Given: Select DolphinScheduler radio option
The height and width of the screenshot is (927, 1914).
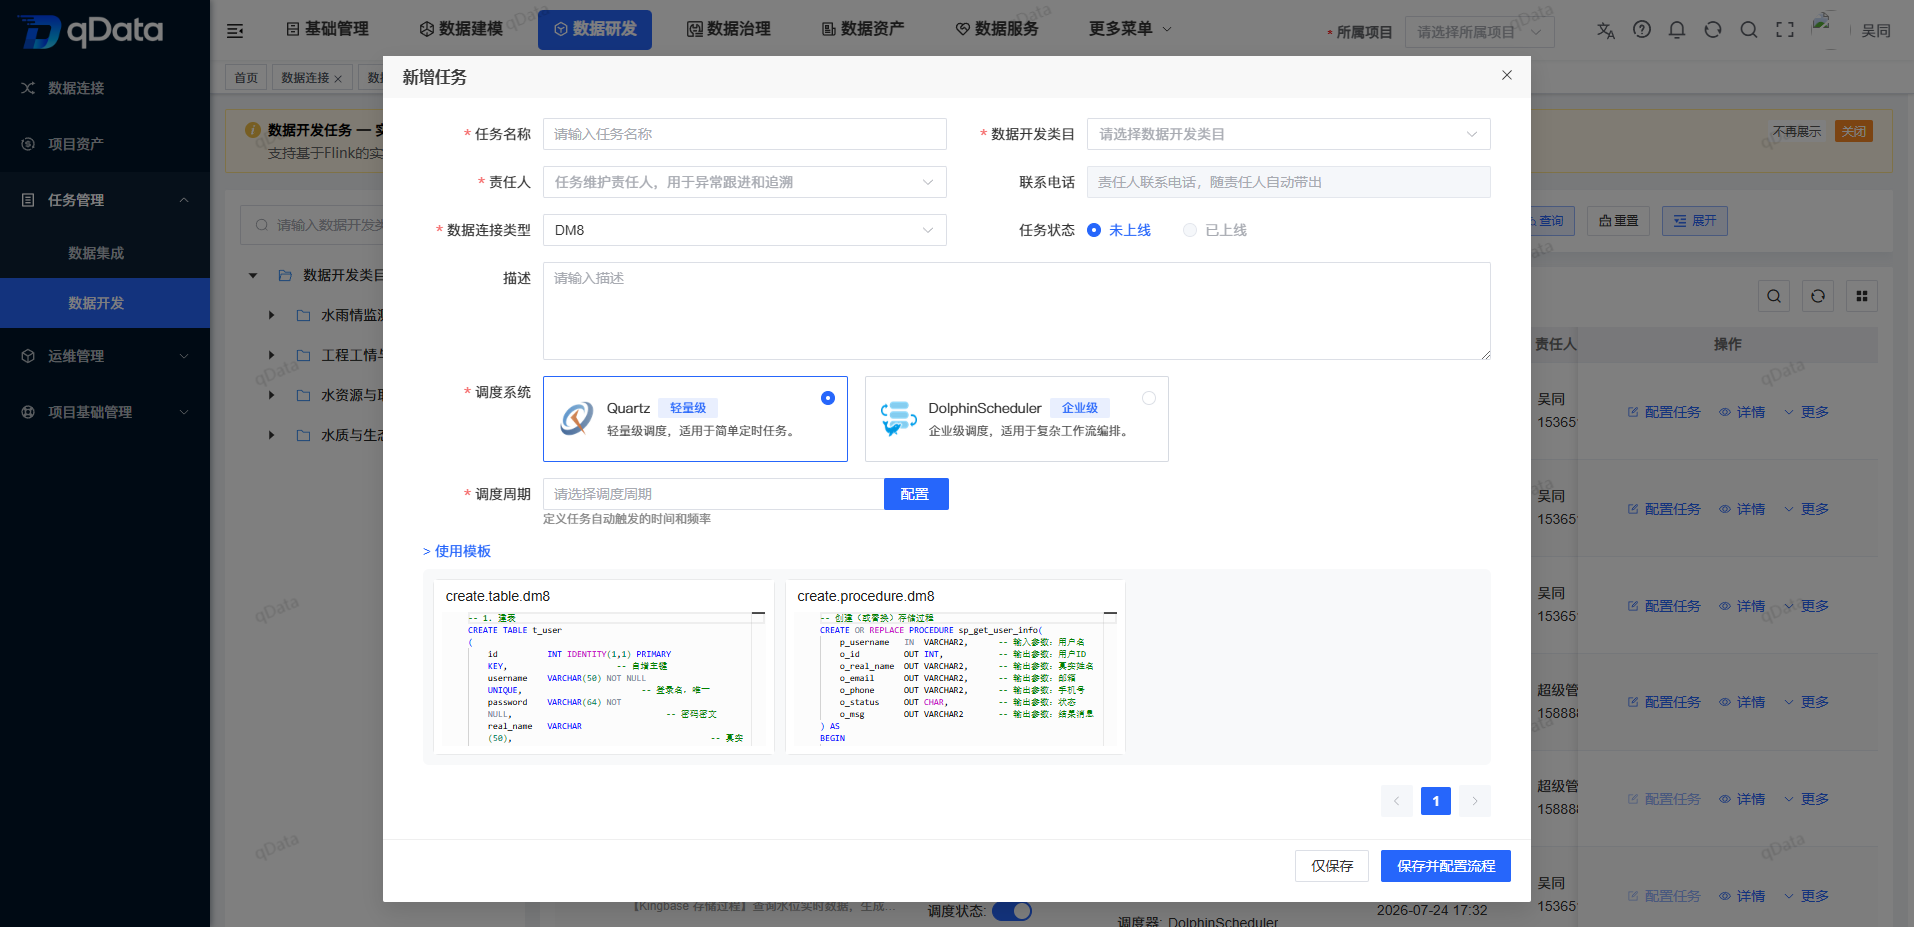Looking at the screenshot, I should (1149, 398).
